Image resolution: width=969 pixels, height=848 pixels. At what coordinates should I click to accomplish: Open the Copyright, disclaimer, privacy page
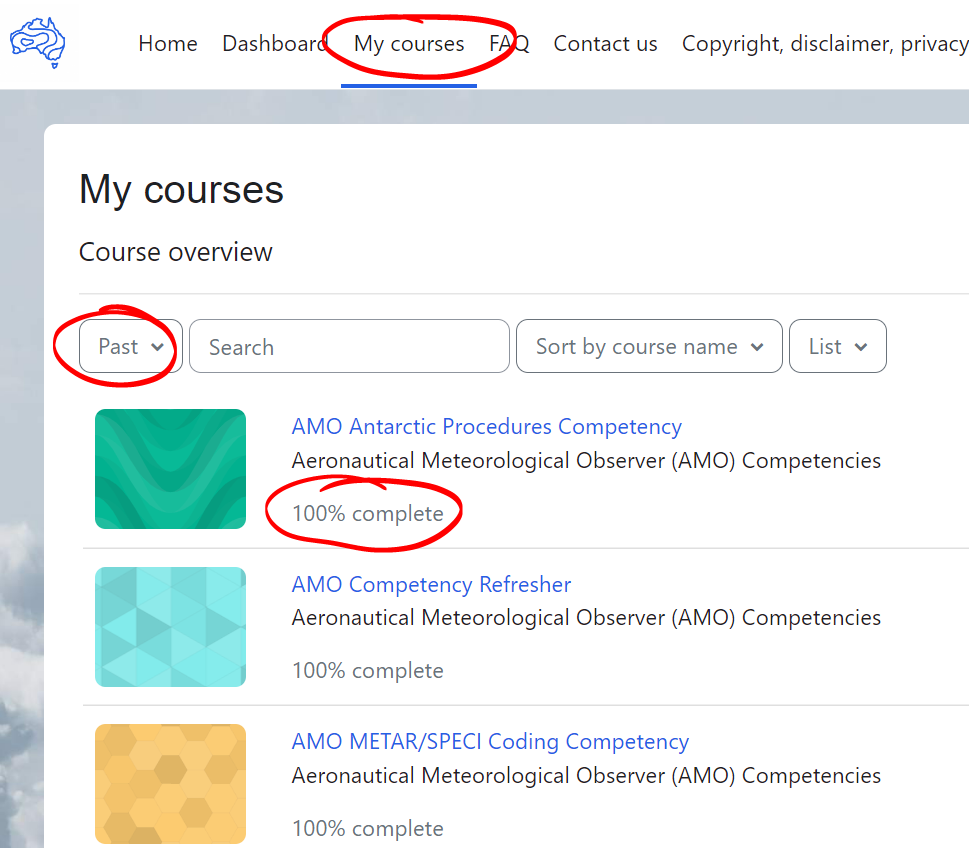point(823,43)
